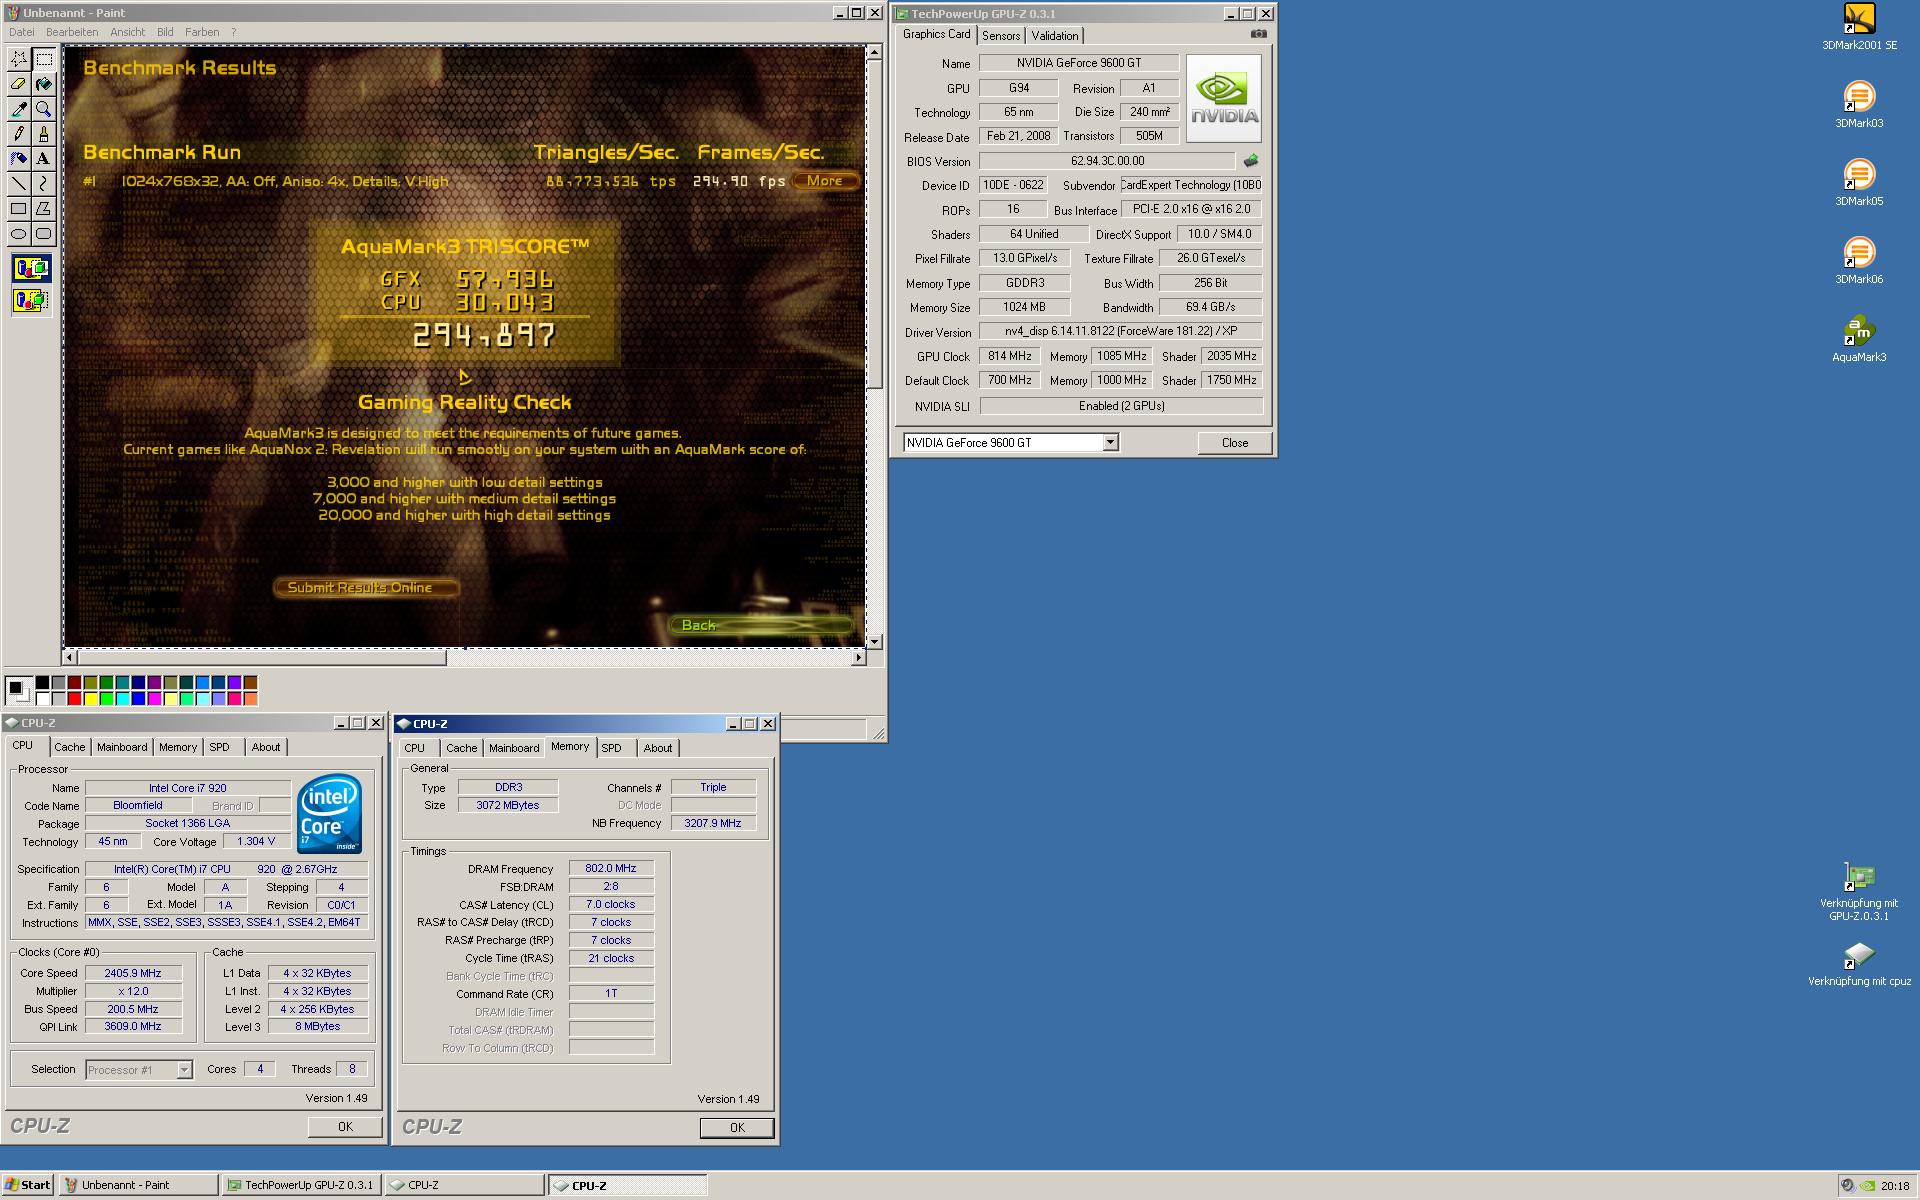Choose the Curve tool in Paint
Image resolution: width=1920 pixels, height=1200 pixels.
click(x=43, y=184)
